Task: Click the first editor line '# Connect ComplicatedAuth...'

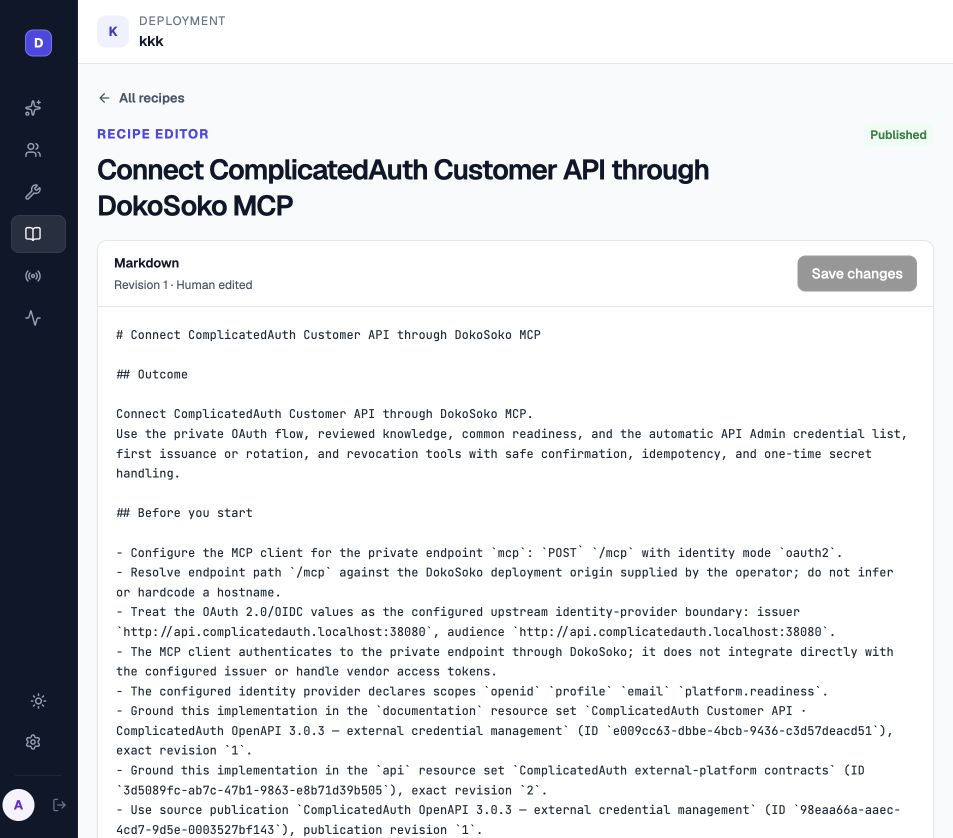Action: 328,335
